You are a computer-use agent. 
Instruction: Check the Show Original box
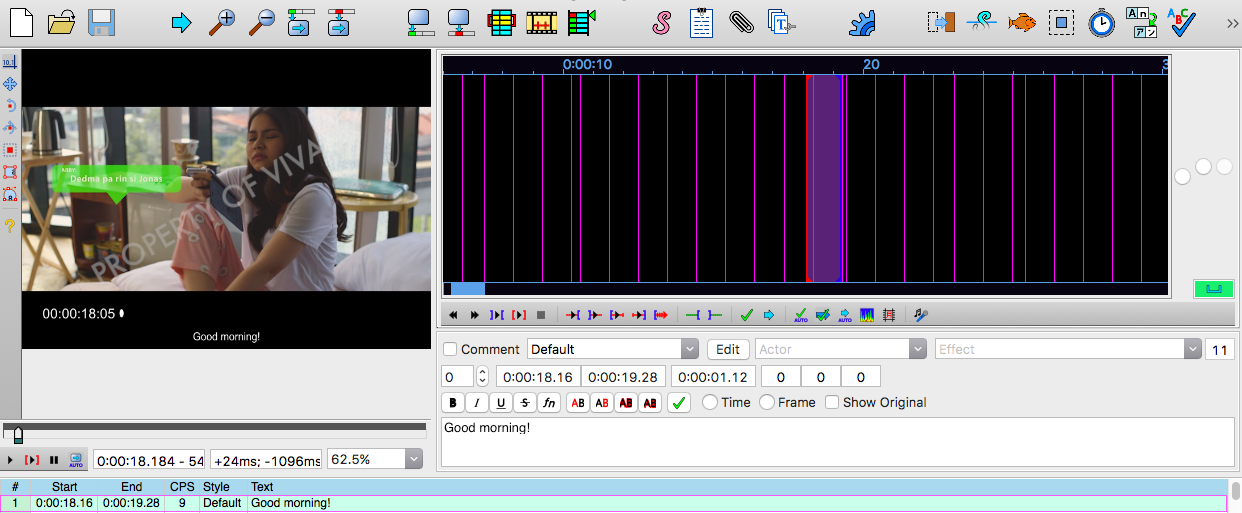(x=832, y=402)
